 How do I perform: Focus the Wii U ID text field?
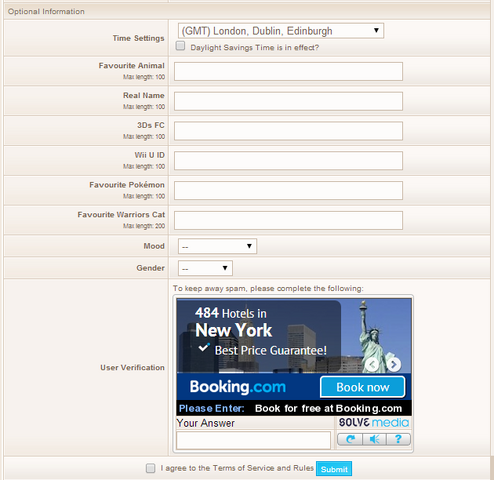pyautogui.click(x=288, y=161)
